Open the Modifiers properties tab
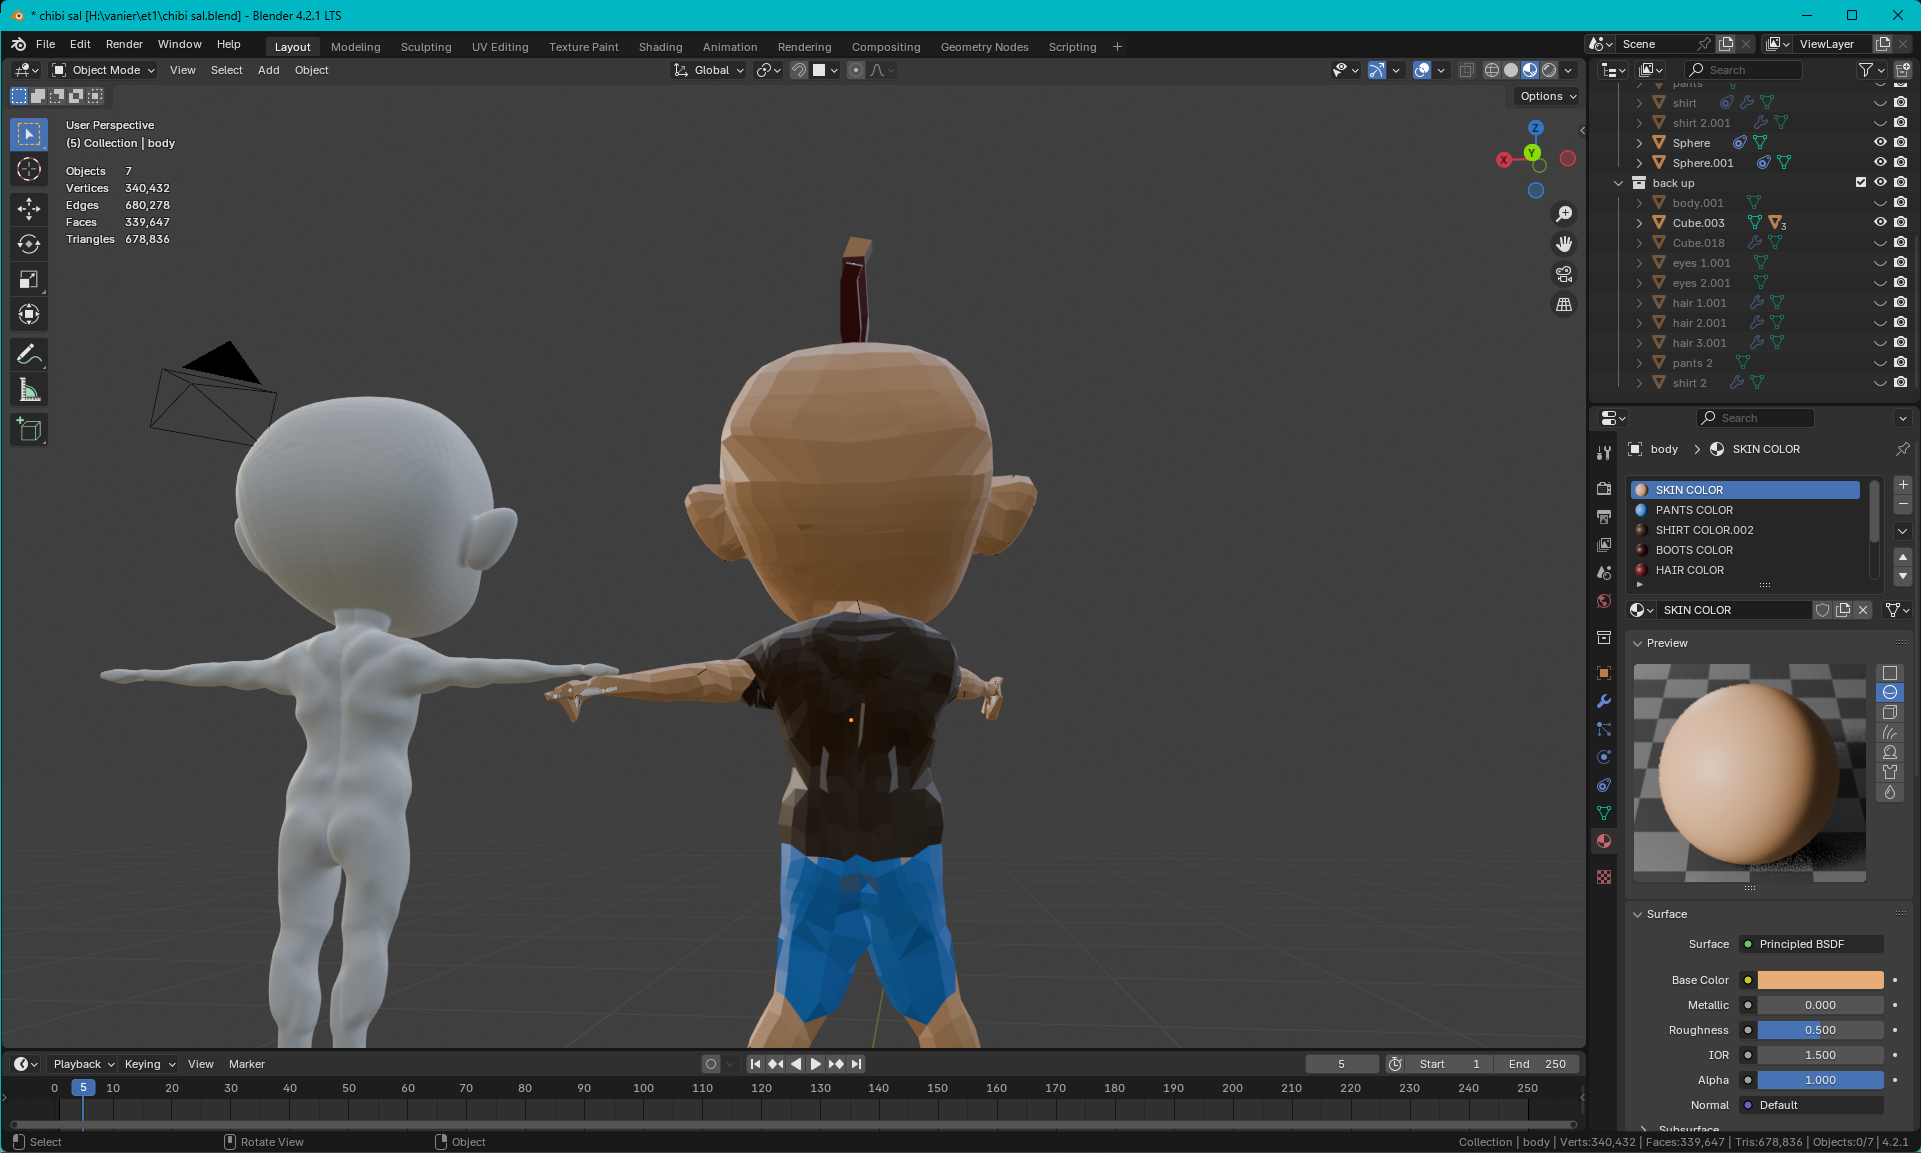1921x1153 pixels. click(1604, 701)
